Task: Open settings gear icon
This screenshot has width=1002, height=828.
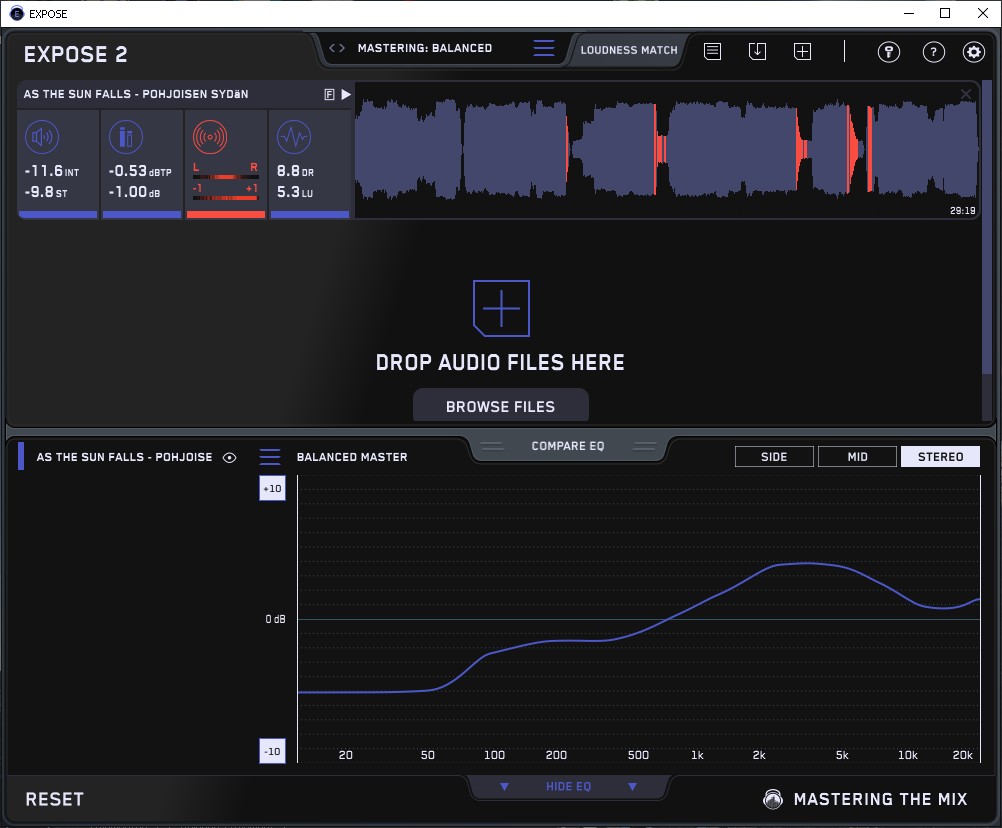Action: [x=973, y=52]
